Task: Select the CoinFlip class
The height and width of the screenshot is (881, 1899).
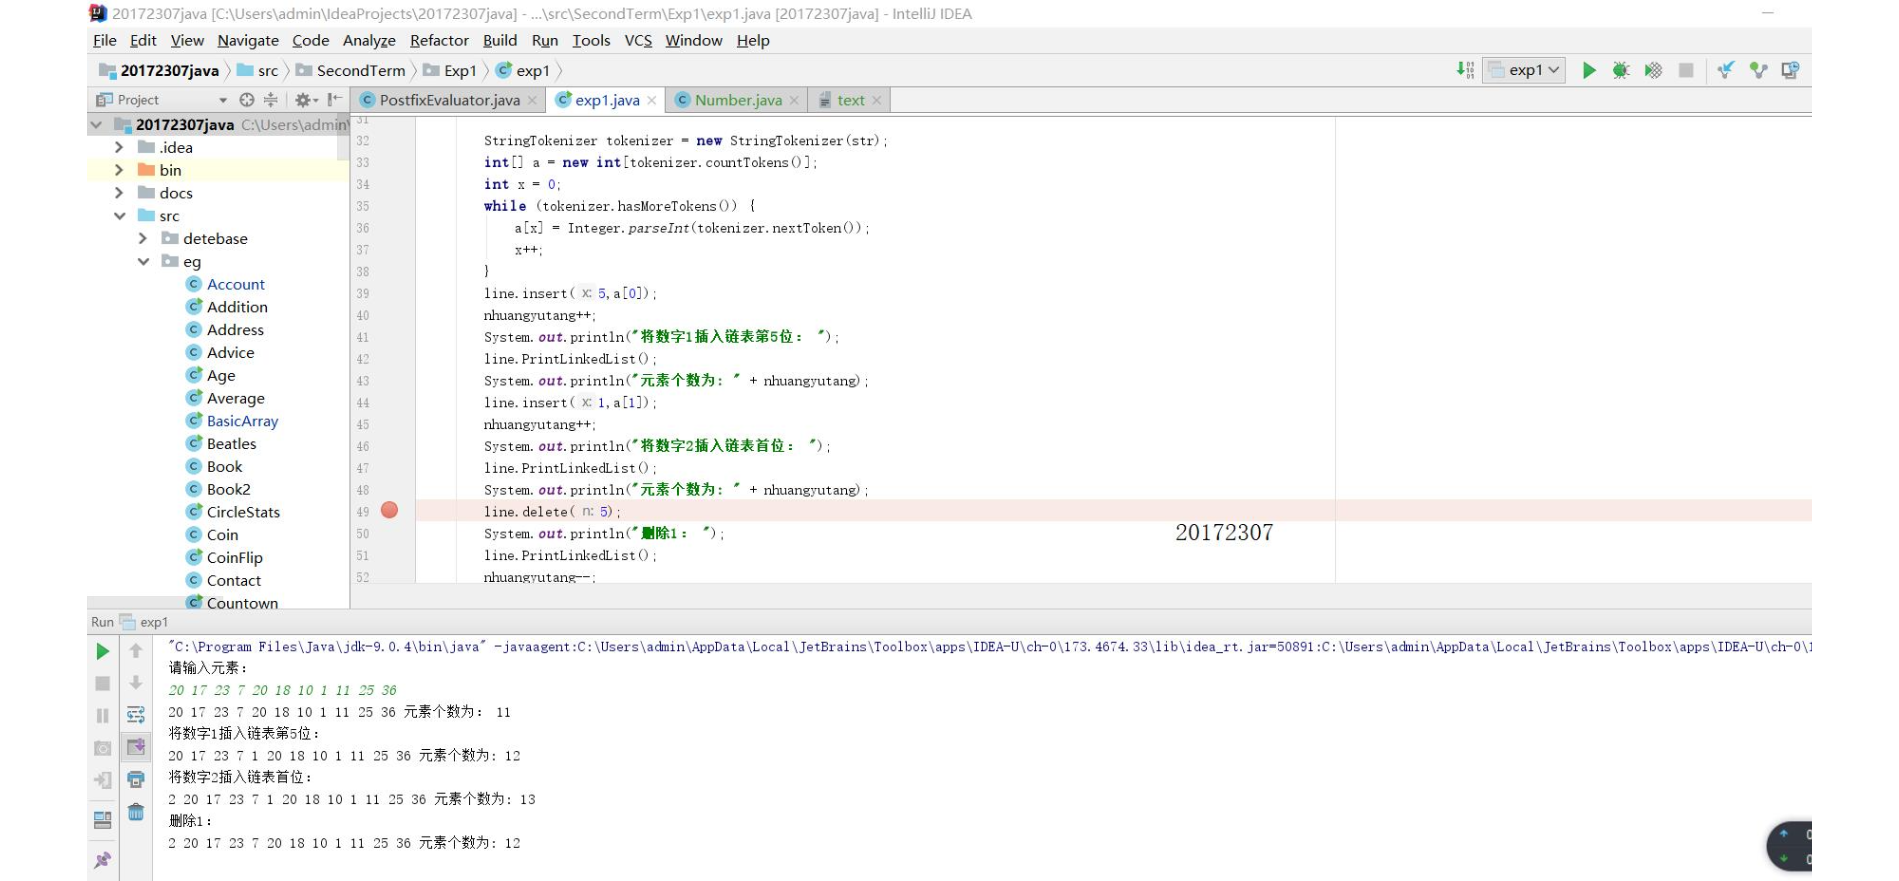Action: (234, 558)
